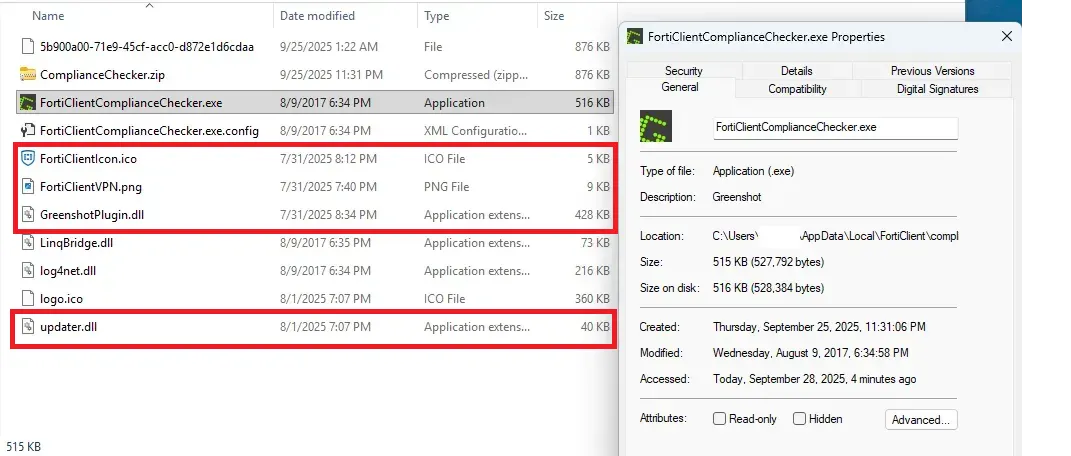This screenshot has width=1071, height=456.
Task: Close the Properties dialog
Action: 1006,37
